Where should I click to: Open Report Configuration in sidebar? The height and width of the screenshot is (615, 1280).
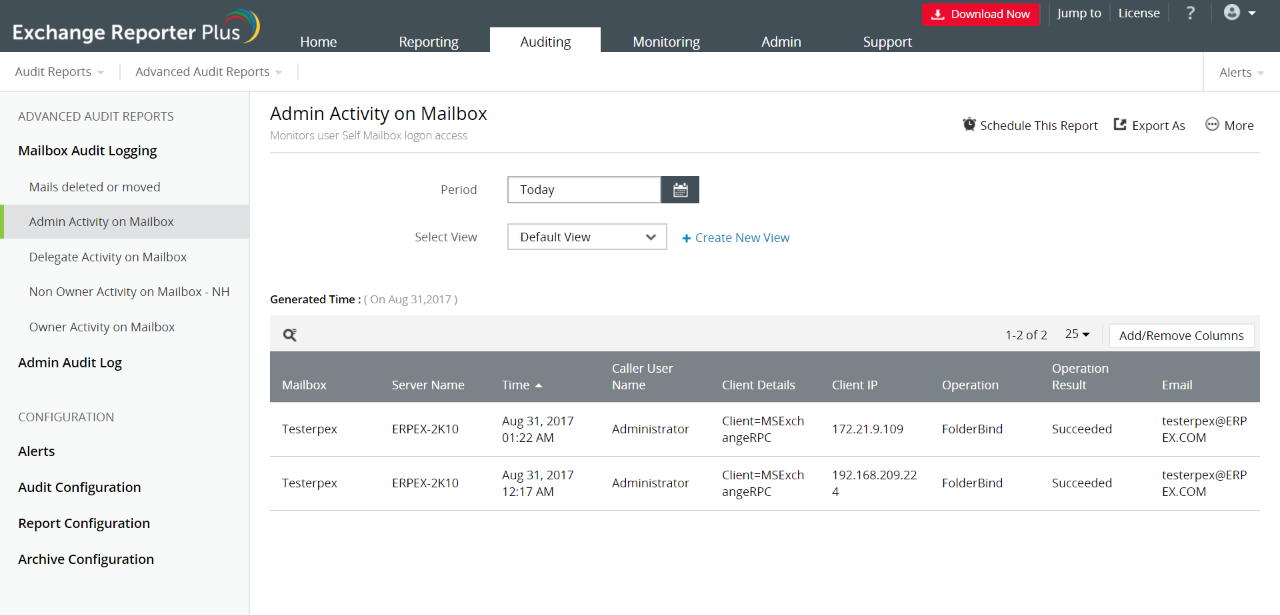click(84, 523)
